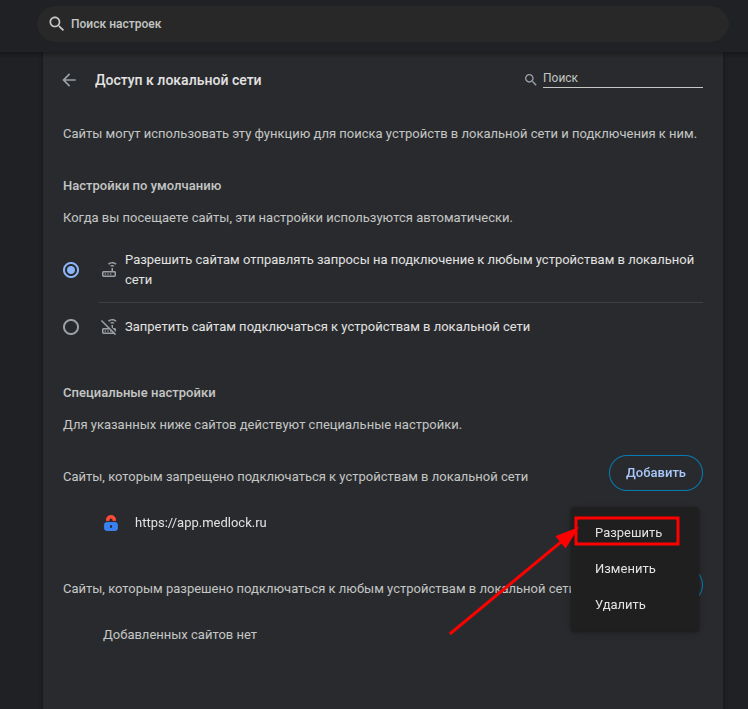Click the Доступ к локальной сети page title
Viewport: 748px width, 709px height.
(x=178, y=81)
